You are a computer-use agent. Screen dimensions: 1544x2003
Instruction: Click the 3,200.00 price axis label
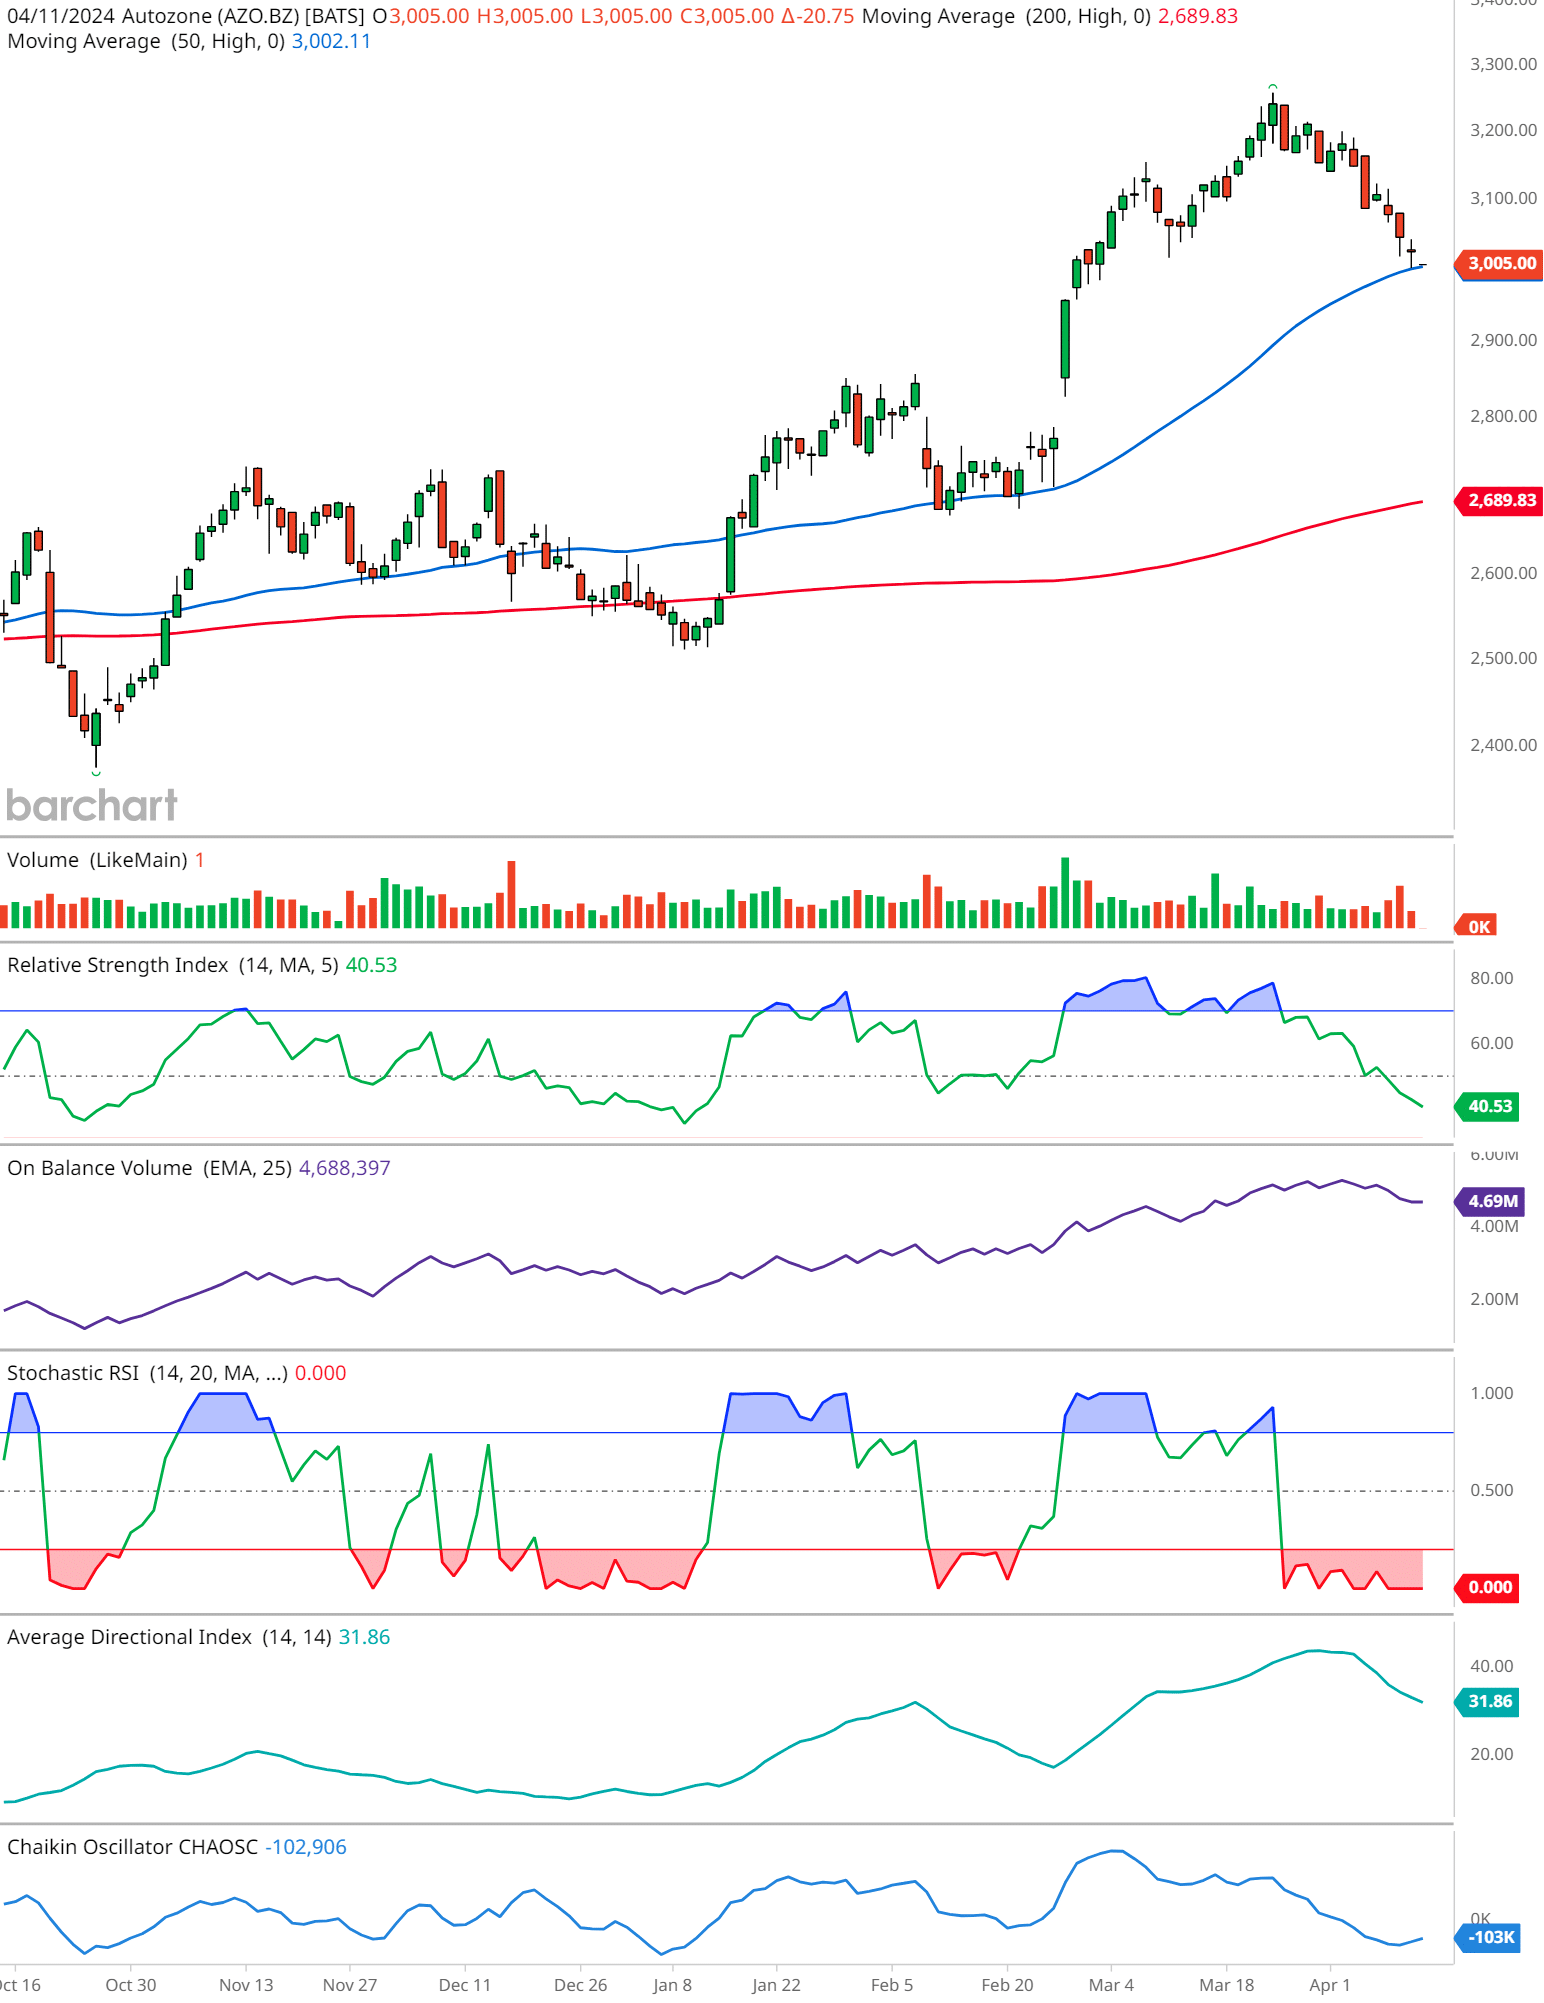click(x=1503, y=130)
